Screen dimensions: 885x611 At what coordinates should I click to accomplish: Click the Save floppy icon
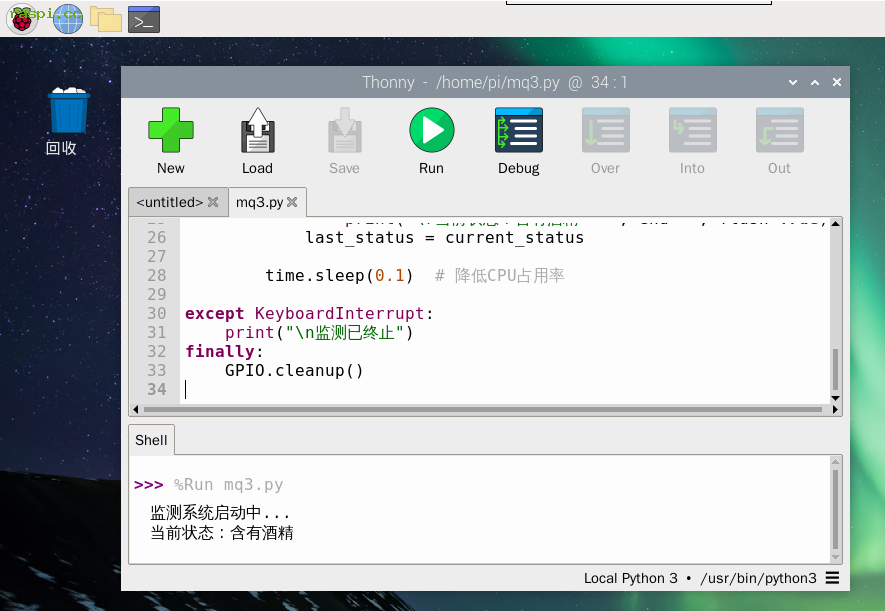pyautogui.click(x=344, y=131)
